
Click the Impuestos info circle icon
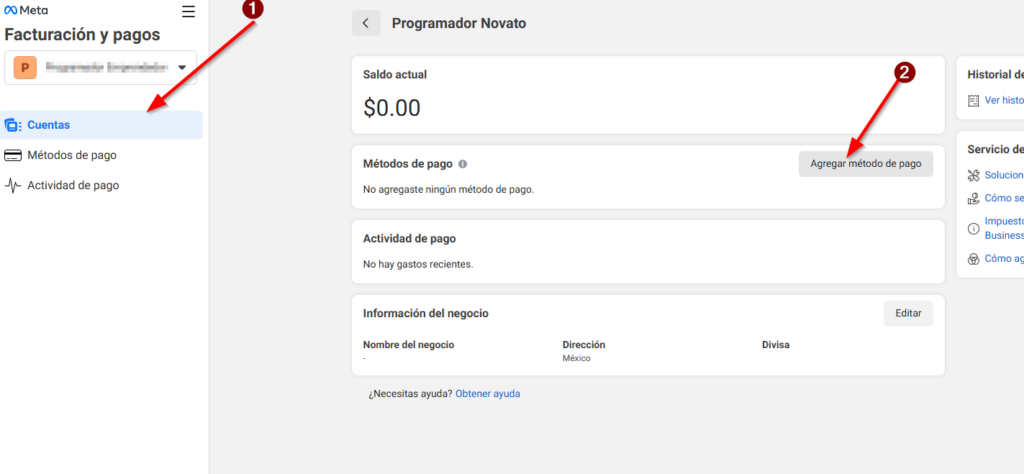(974, 228)
